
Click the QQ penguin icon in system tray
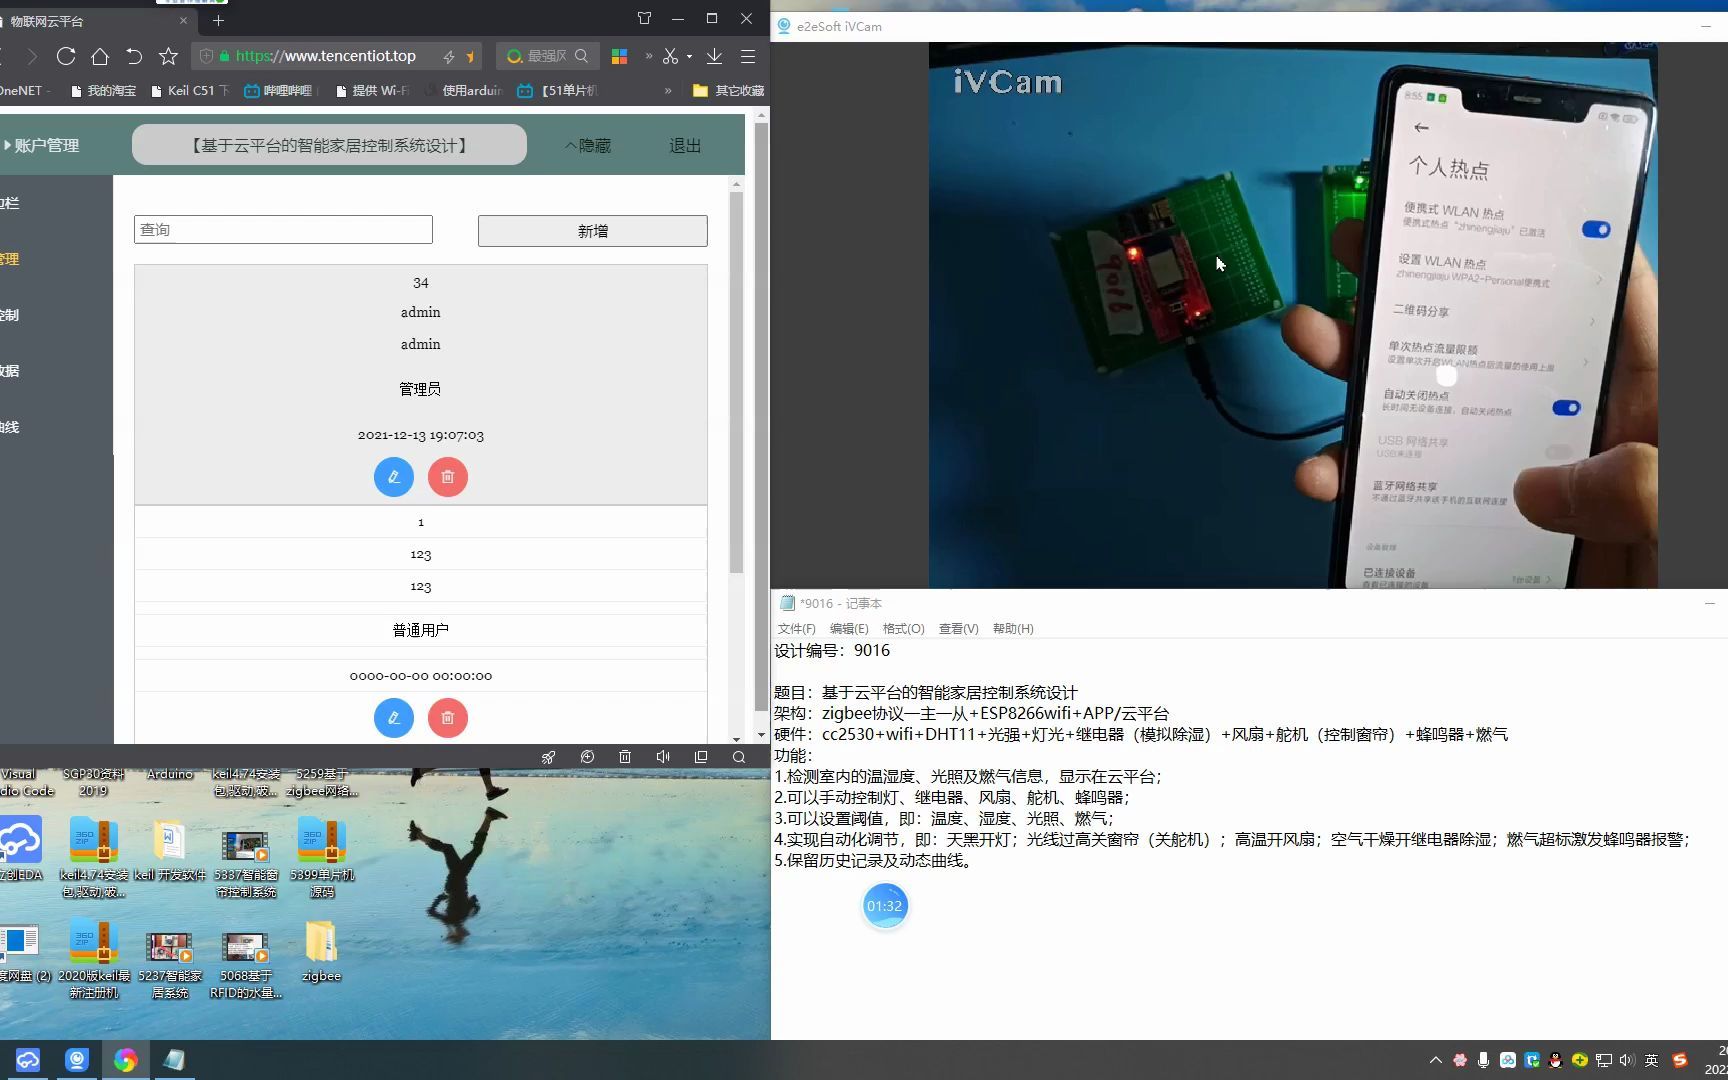click(1555, 1060)
